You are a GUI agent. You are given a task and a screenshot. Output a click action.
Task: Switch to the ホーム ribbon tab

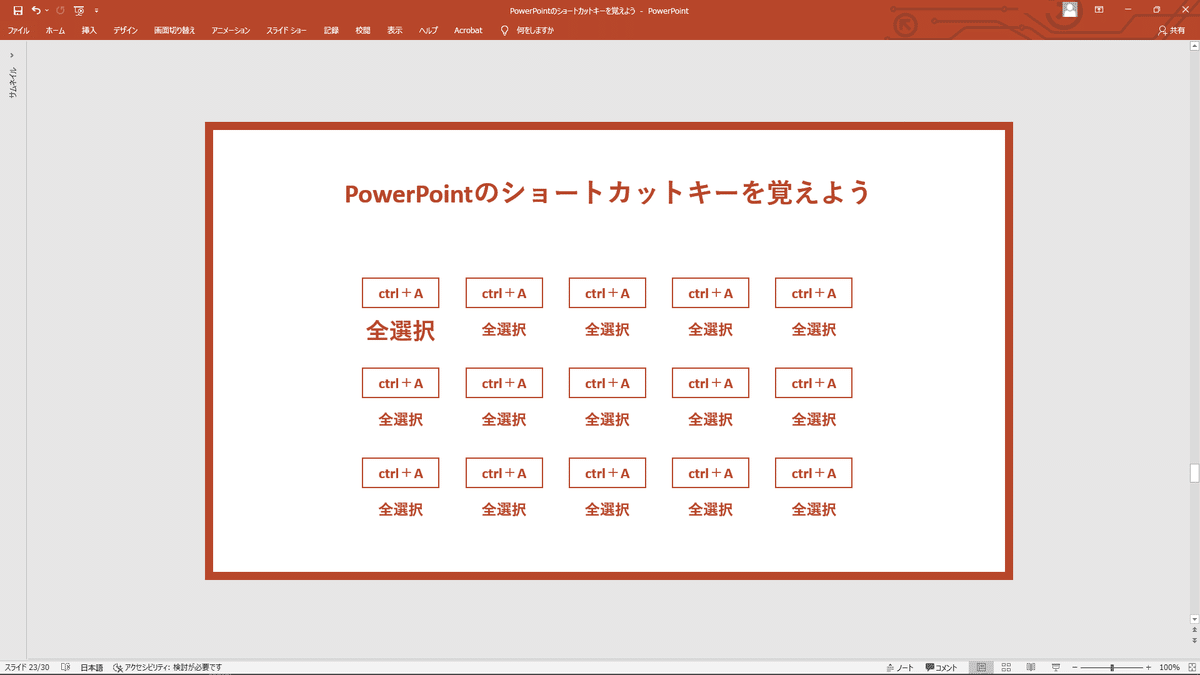pos(55,30)
